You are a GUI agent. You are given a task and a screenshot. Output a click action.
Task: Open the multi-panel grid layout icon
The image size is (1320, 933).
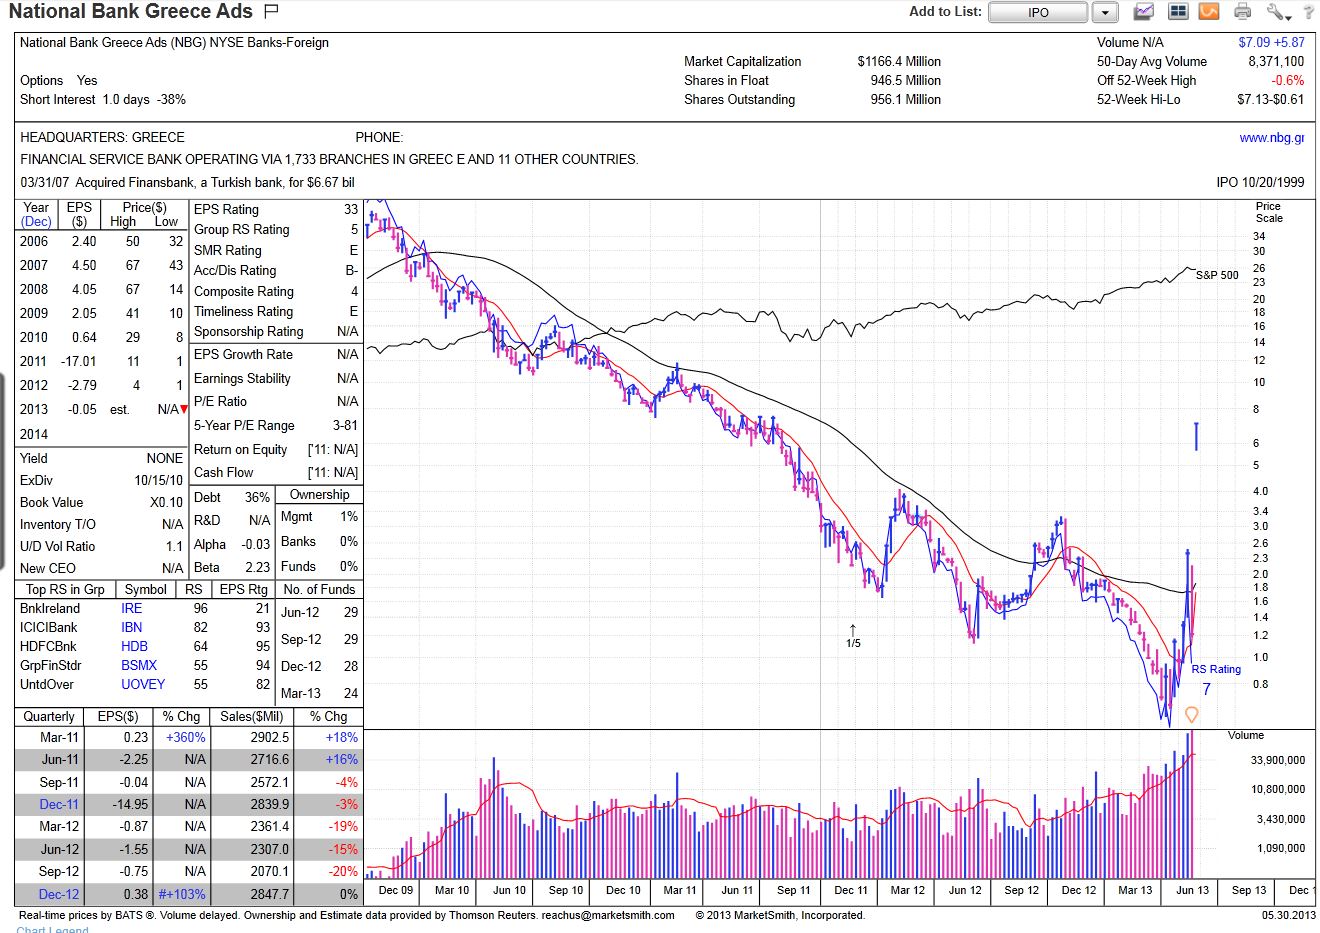[1178, 12]
